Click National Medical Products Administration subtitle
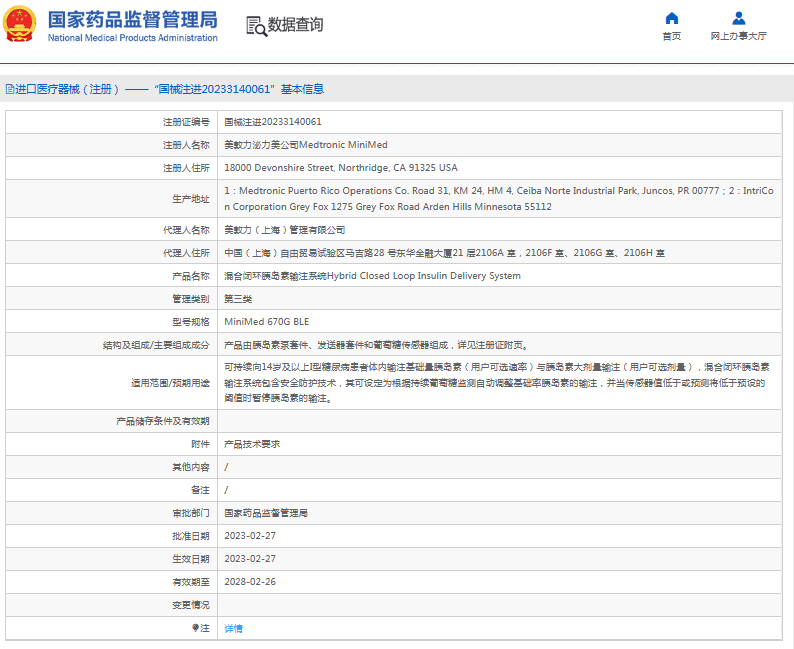Image resolution: width=794 pixels, height=649 pixels. (x=133, y=38)
